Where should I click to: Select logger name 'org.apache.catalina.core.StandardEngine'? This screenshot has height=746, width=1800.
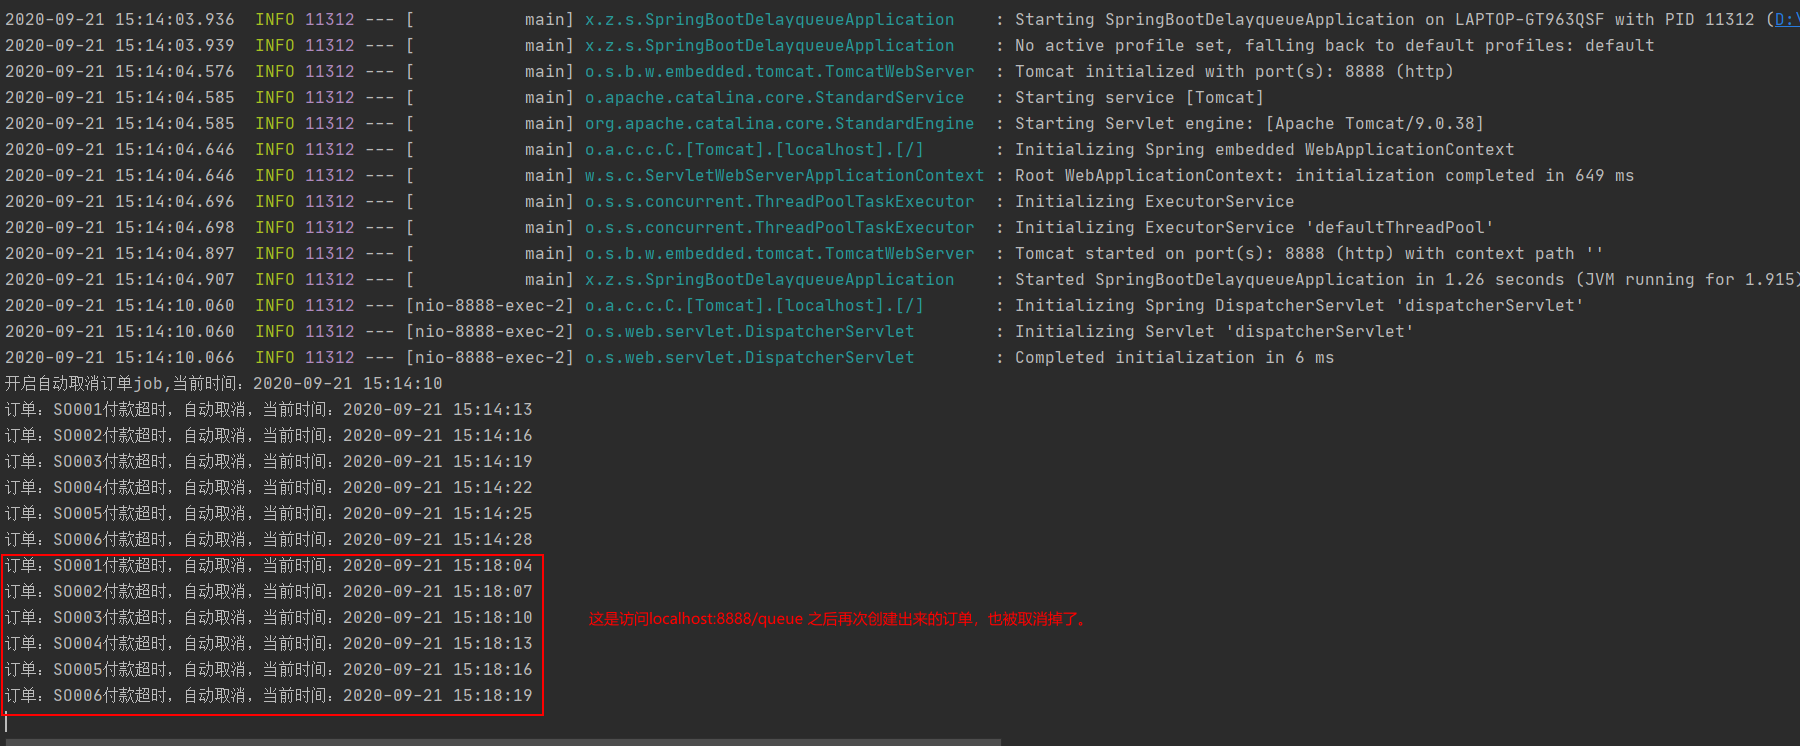click(780, 124)
